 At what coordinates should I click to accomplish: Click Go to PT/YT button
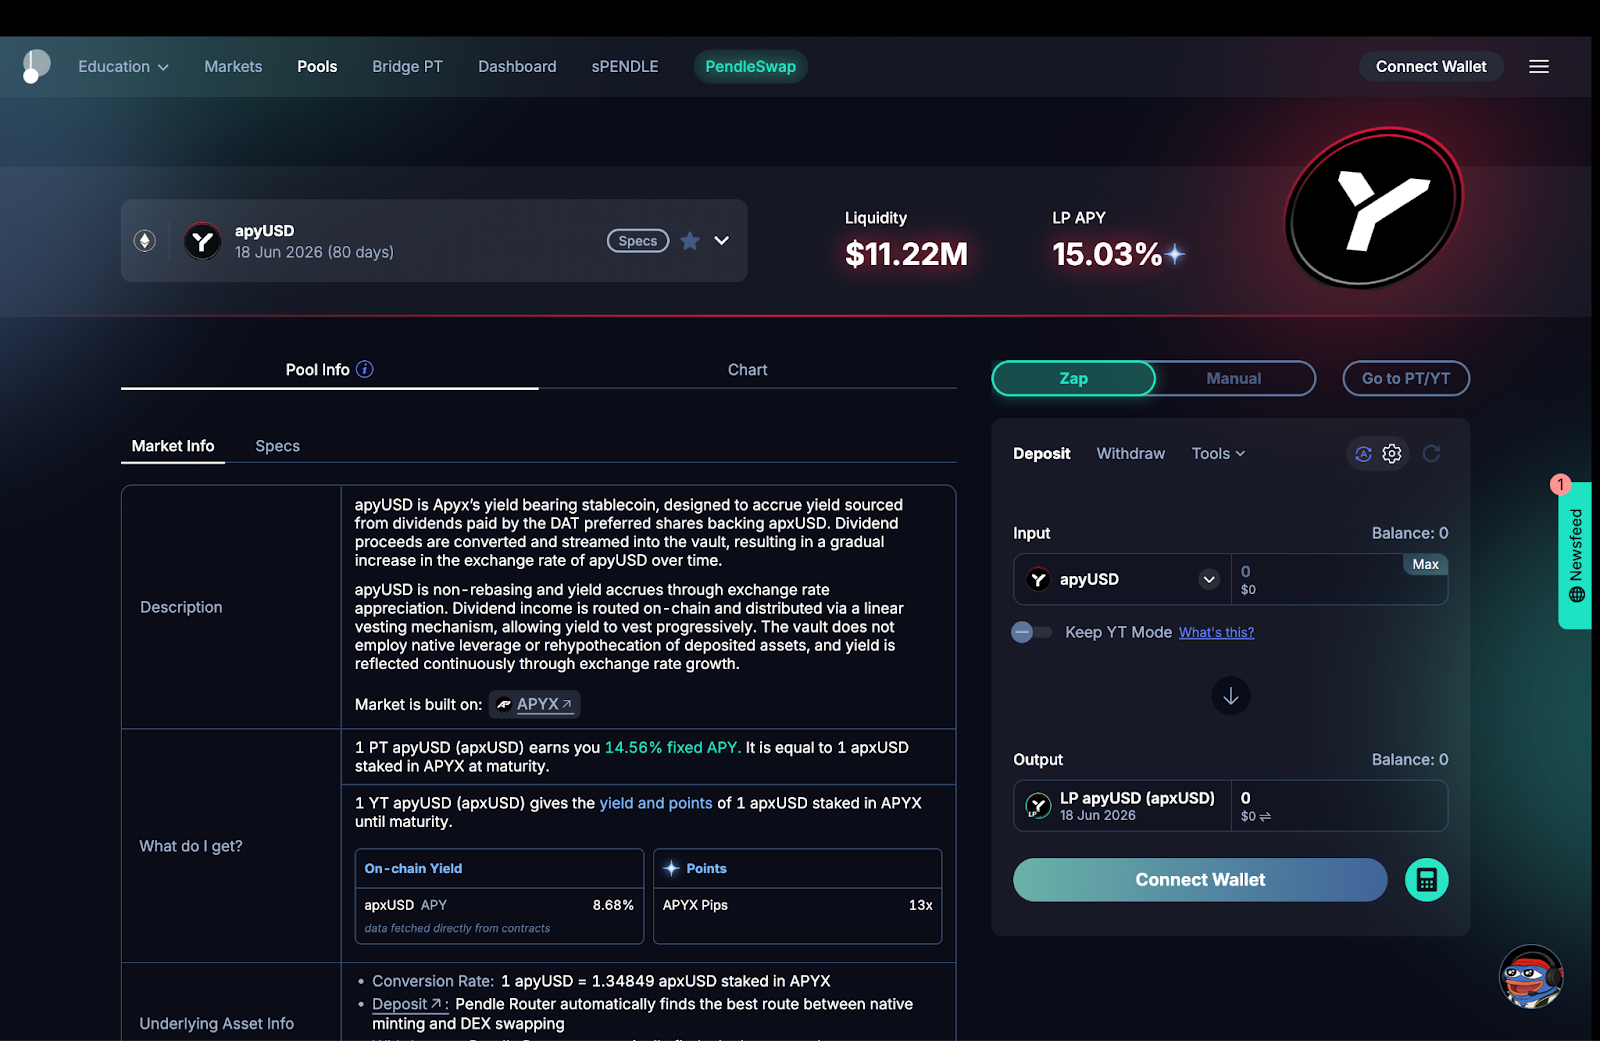pyautogui.click(x=1406, y=378)
